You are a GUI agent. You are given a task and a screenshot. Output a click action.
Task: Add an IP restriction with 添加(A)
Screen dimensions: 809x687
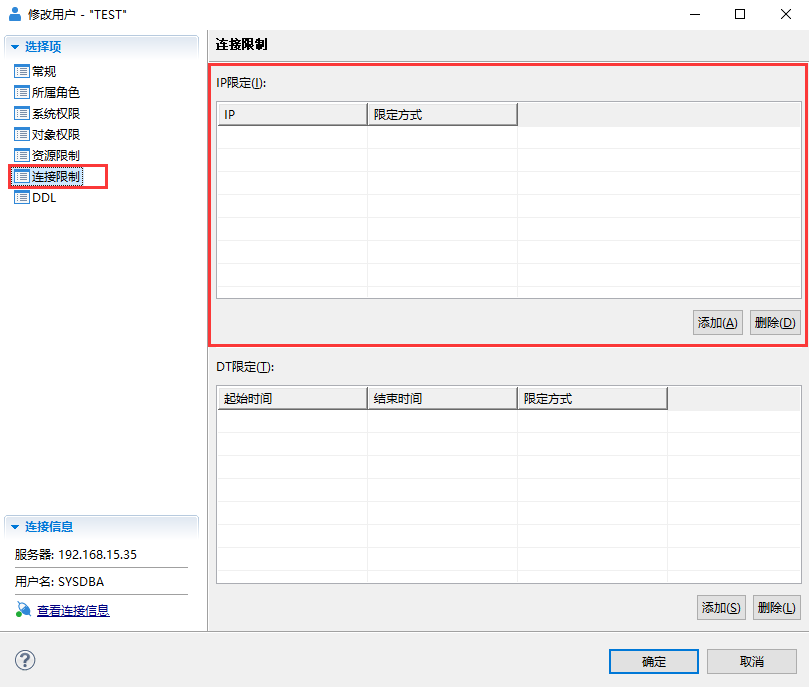718,323
